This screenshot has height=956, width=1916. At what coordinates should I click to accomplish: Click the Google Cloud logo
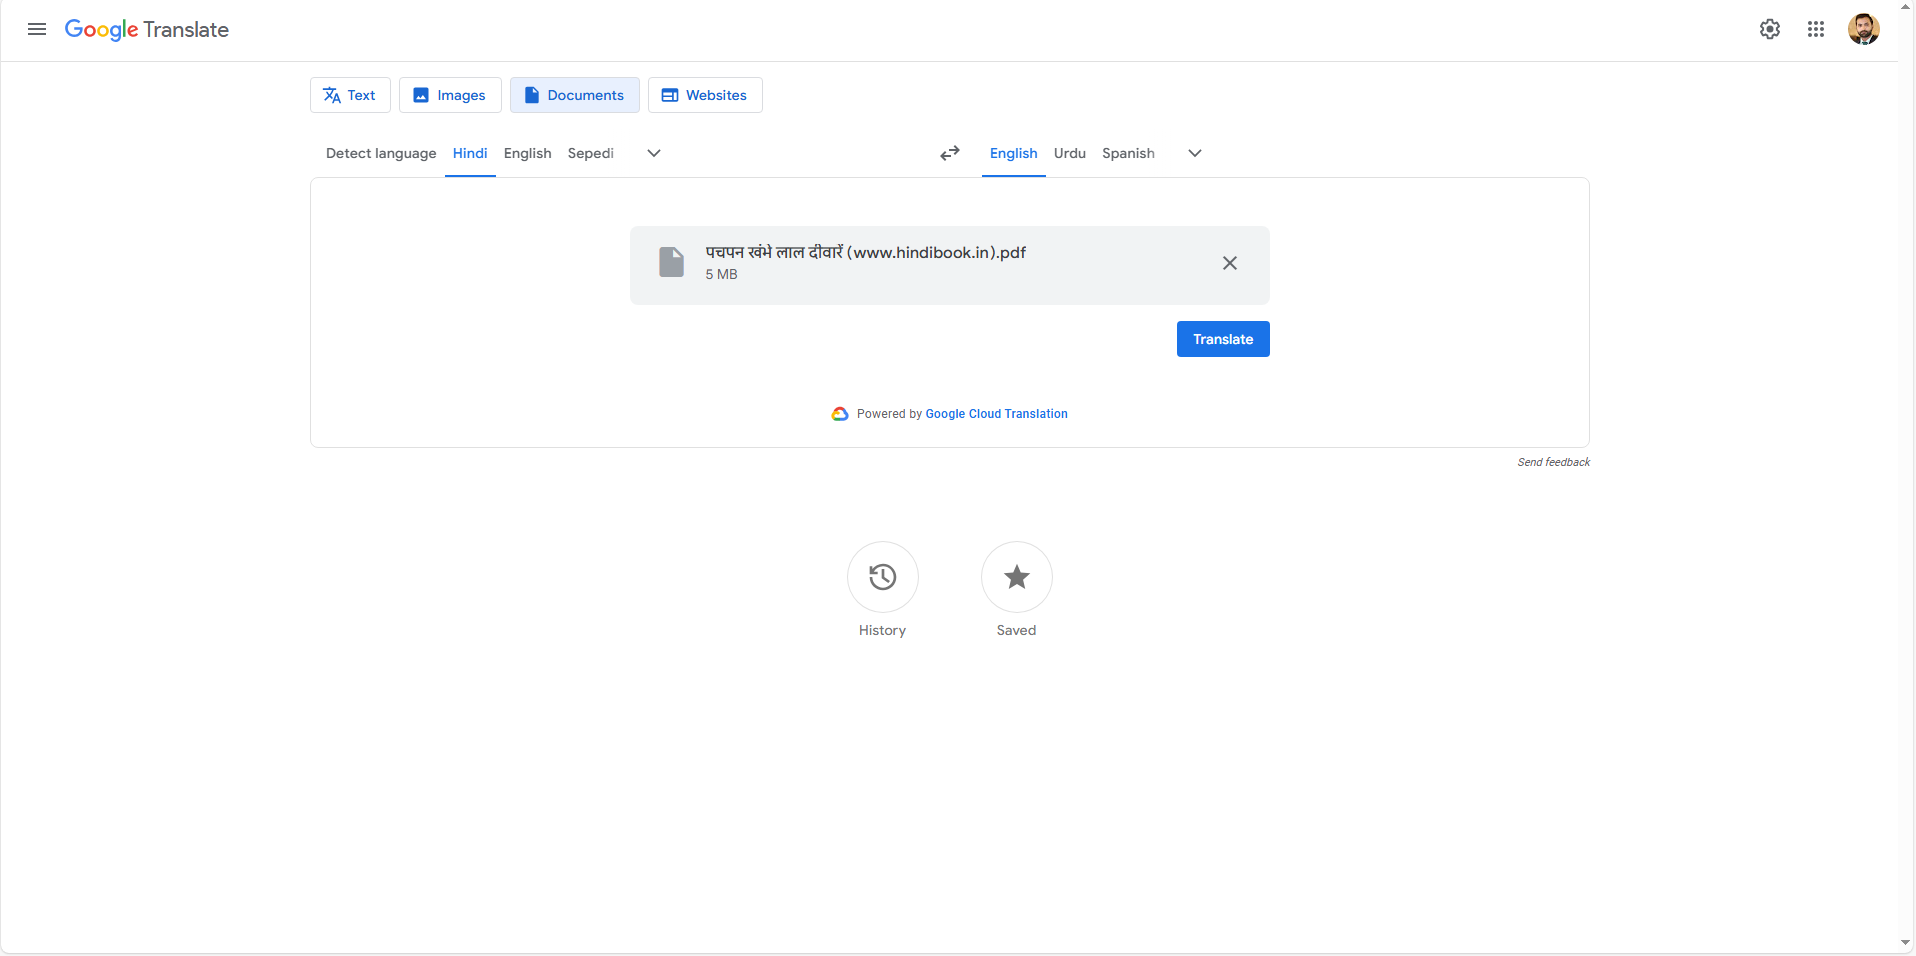click(x=839, y=413)
